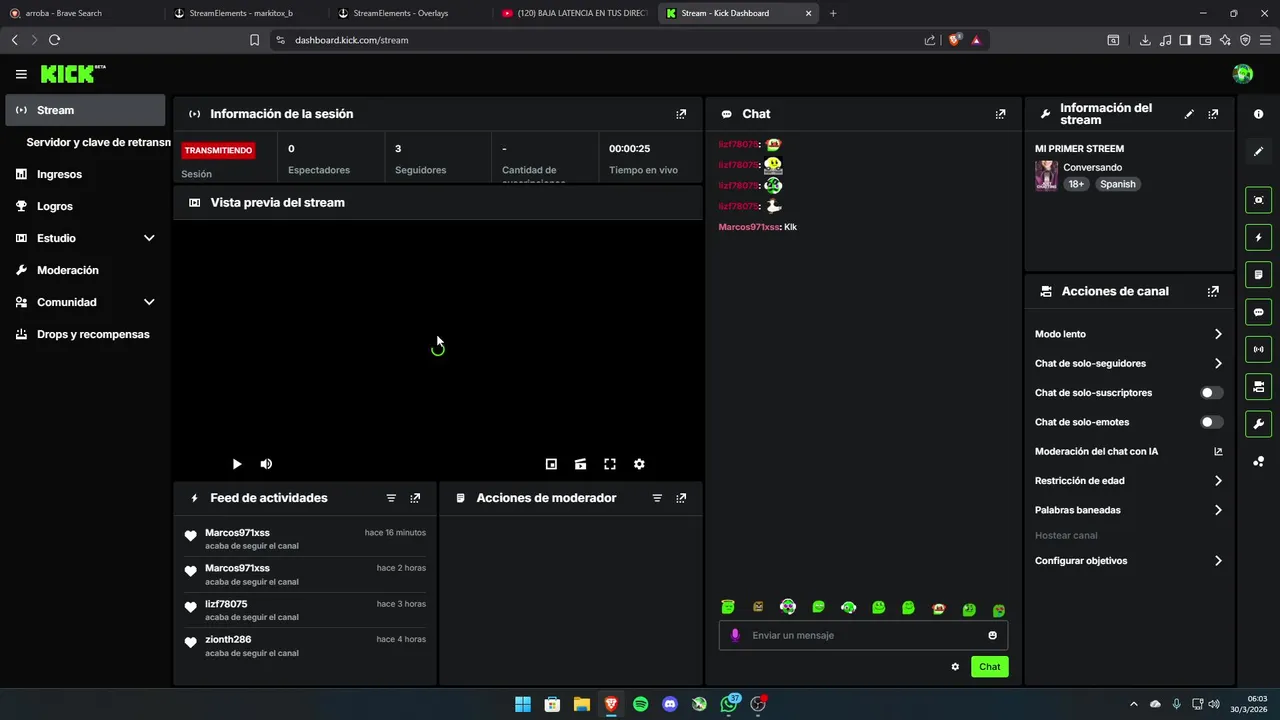This screenshot has height=720, width=1280.
Task: Open Discord from the Windows taskbar
Action: pyautogui.click(x=670, y=704)
